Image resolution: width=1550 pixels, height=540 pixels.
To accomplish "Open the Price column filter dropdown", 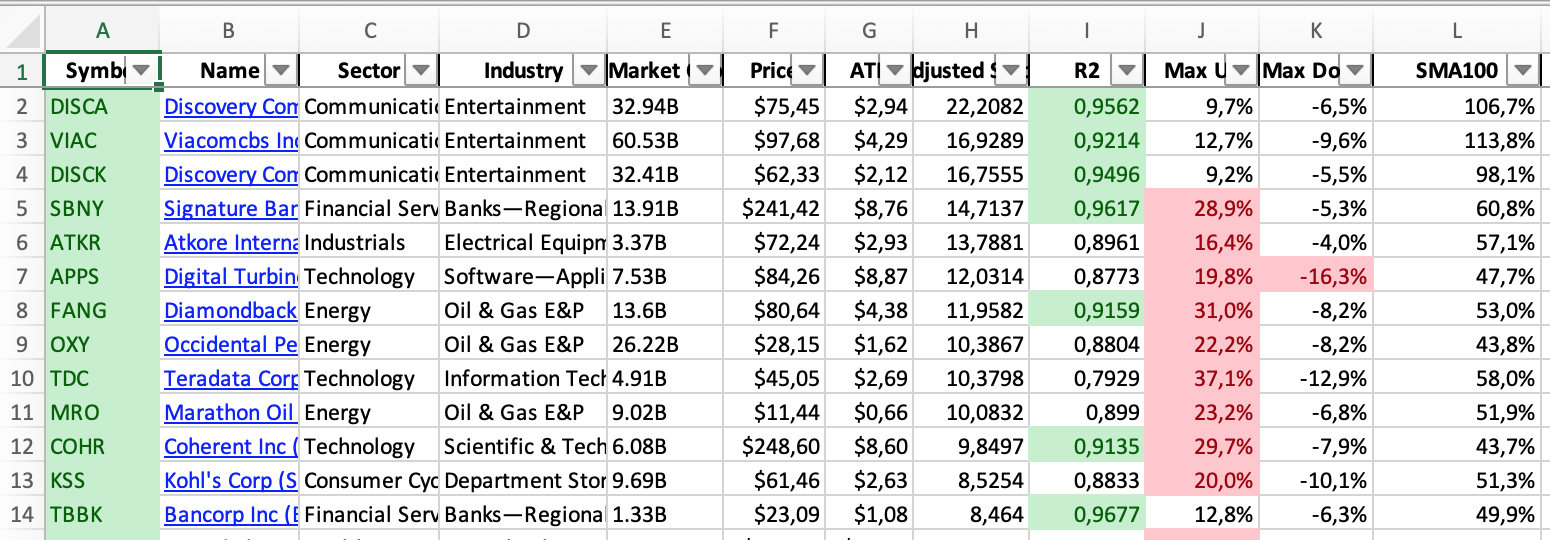I will pos(808,71).
